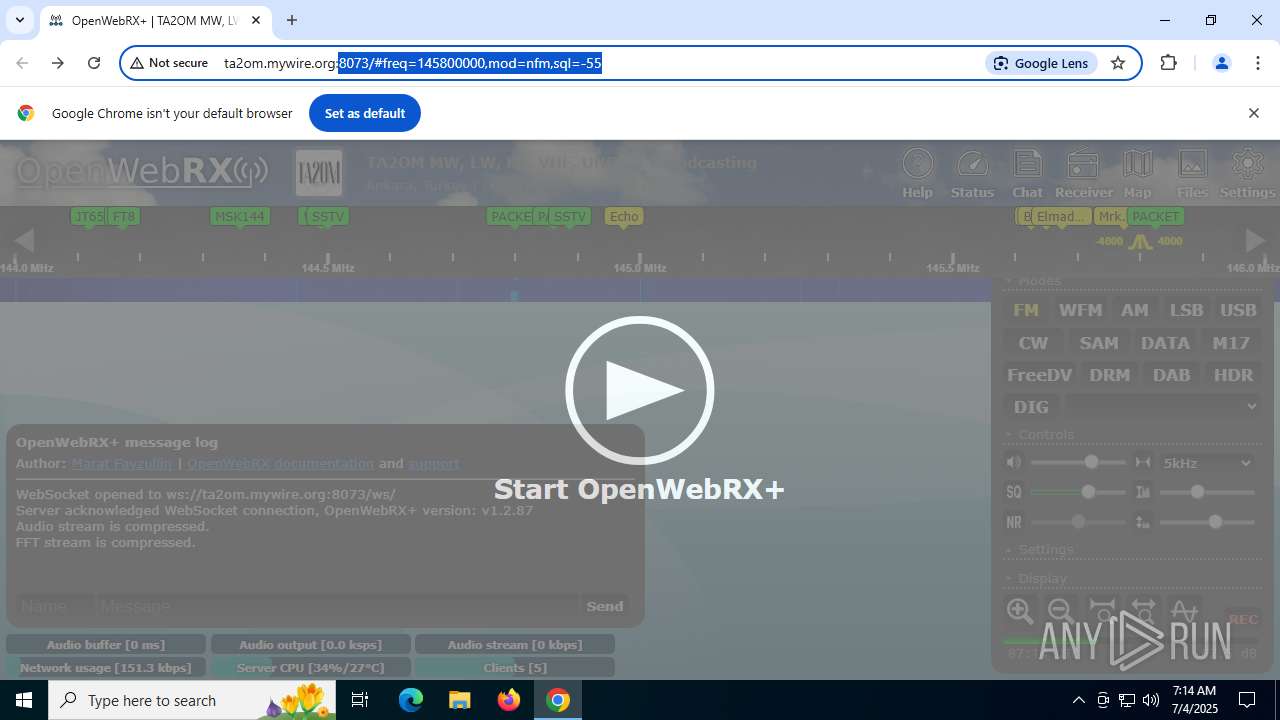
Task: Click the OpenWebRX logo
Action: click(141, 171)
